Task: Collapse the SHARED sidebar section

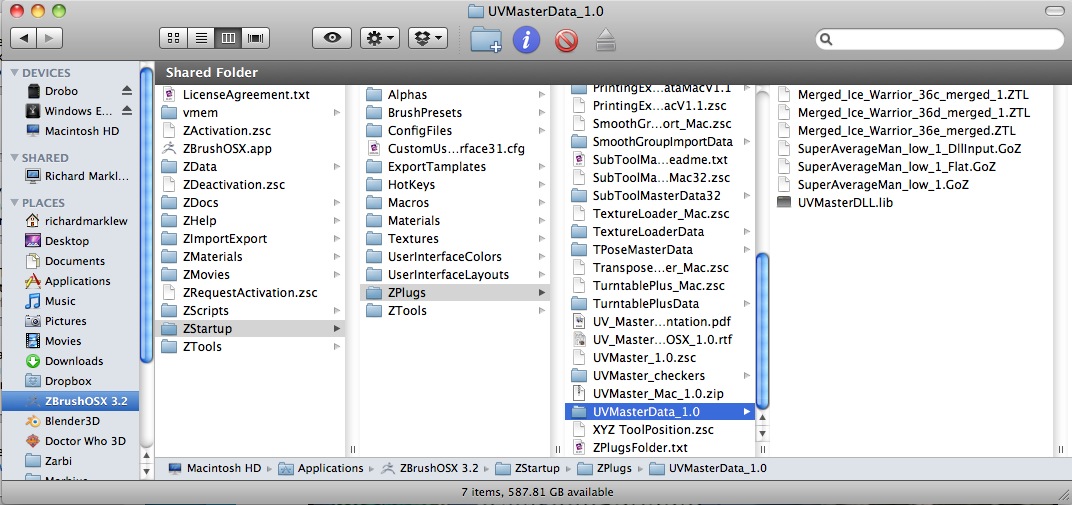Action: (15, 158)
